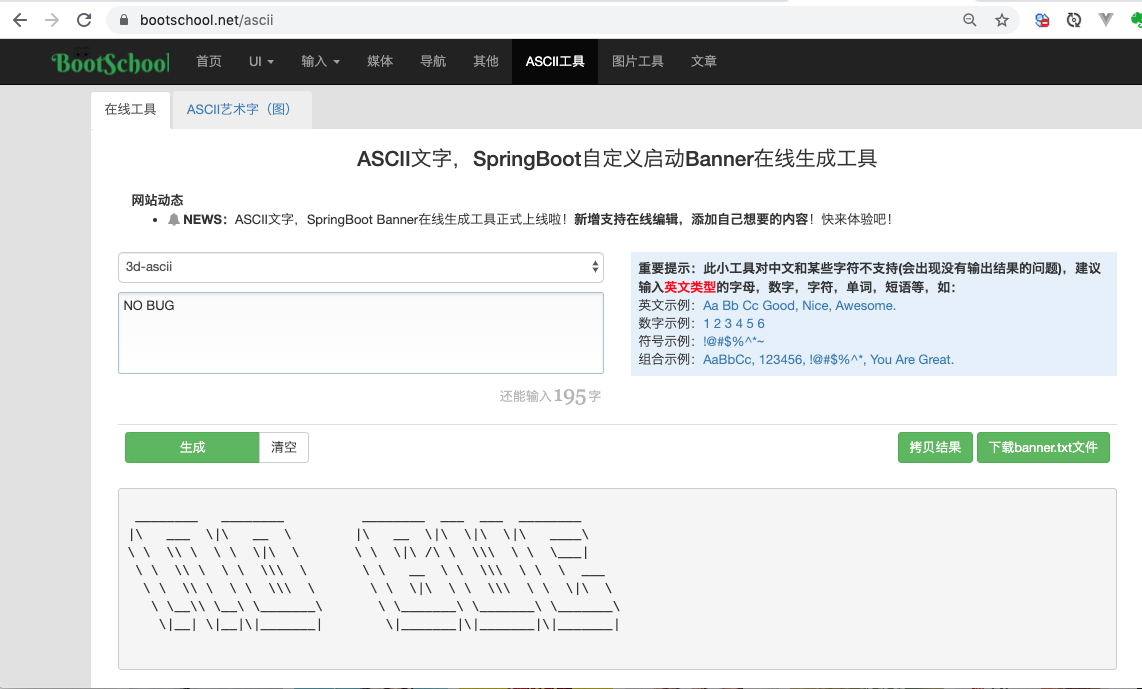Reload the page with refresh icon

84,20
